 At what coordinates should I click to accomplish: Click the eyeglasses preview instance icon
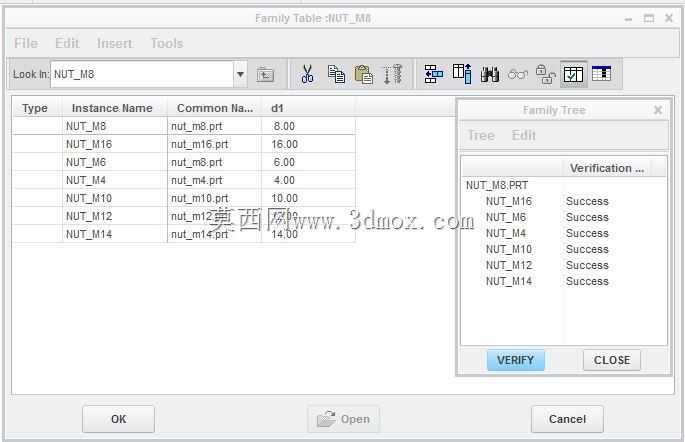point(518,74)
